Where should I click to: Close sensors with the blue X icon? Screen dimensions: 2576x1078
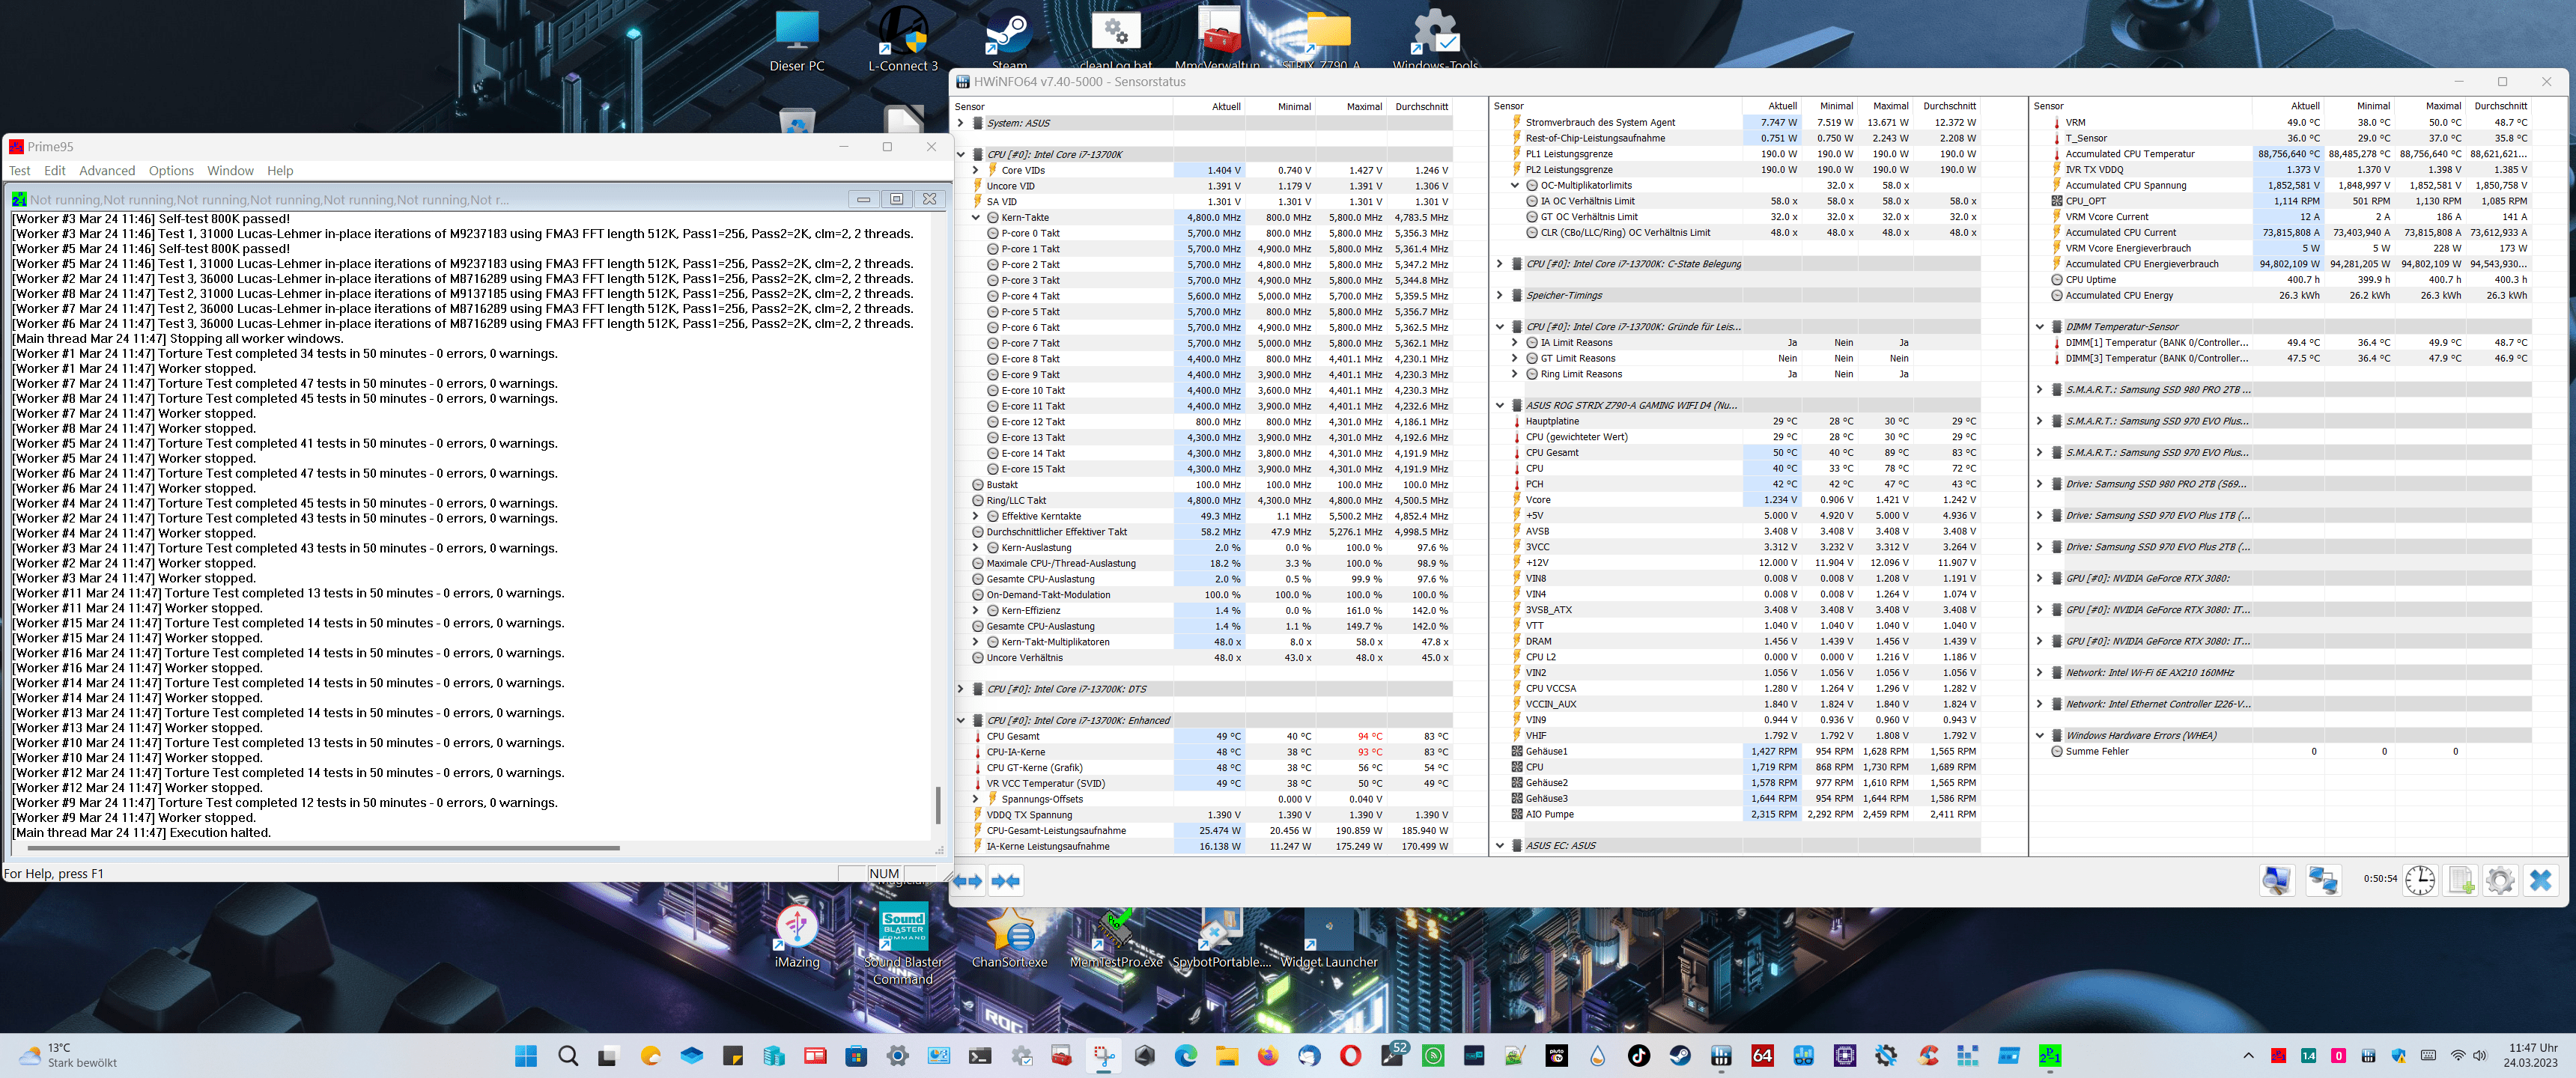point(2541,880)
